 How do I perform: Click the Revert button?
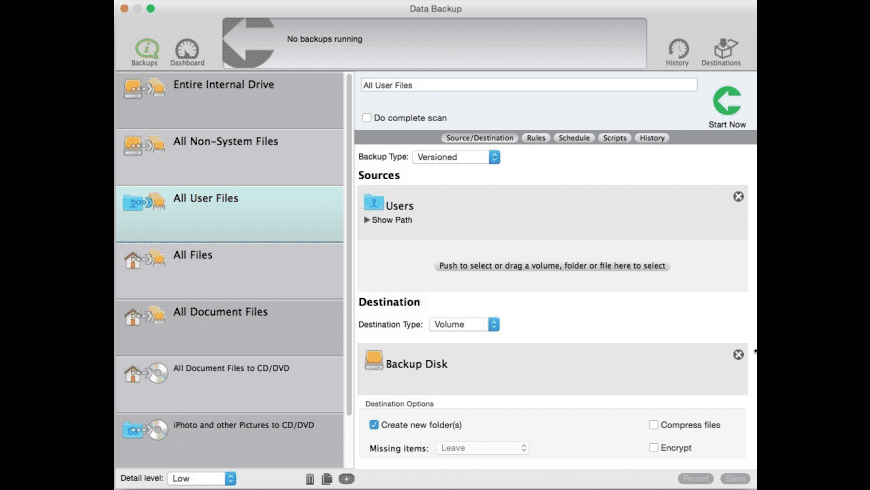696,478
